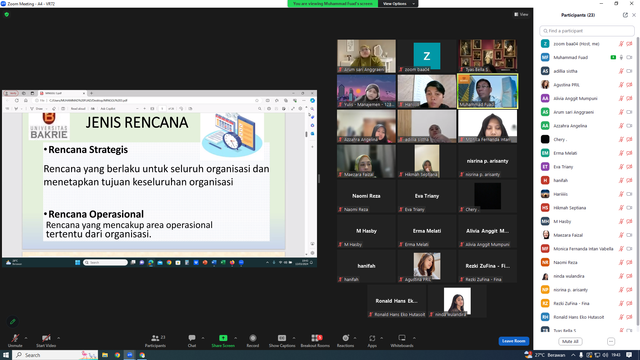Click the system tray volume icon
640x360 pixels.
point(605,355)
